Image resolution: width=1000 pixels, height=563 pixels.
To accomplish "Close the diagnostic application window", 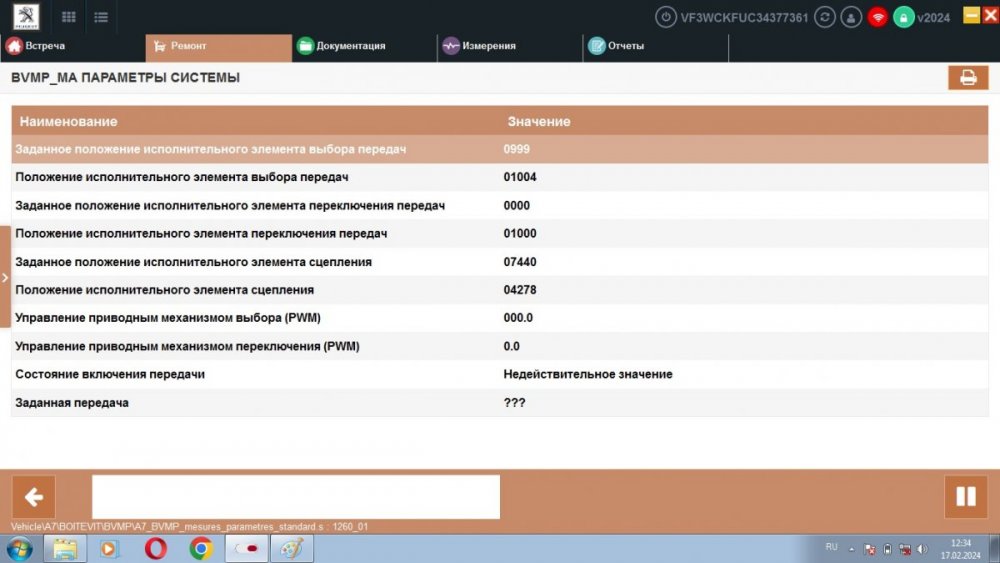I will pos(991,15).
